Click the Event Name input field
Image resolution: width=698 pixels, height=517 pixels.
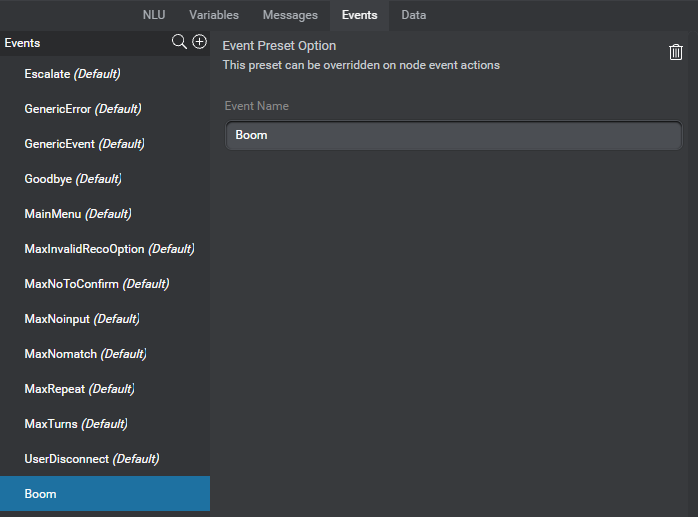[x=454, y=135]
